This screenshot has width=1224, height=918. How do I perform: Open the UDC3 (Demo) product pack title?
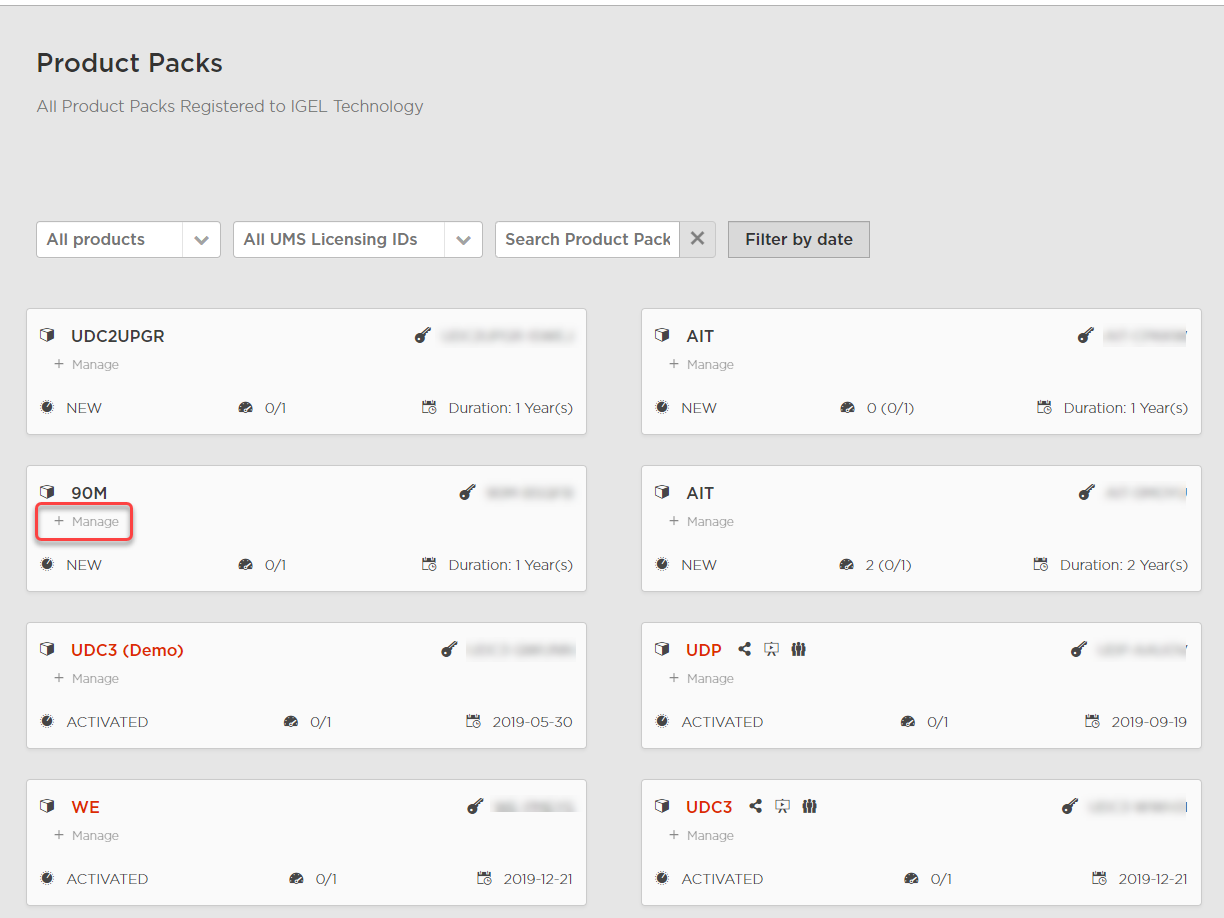pos(127,650)
